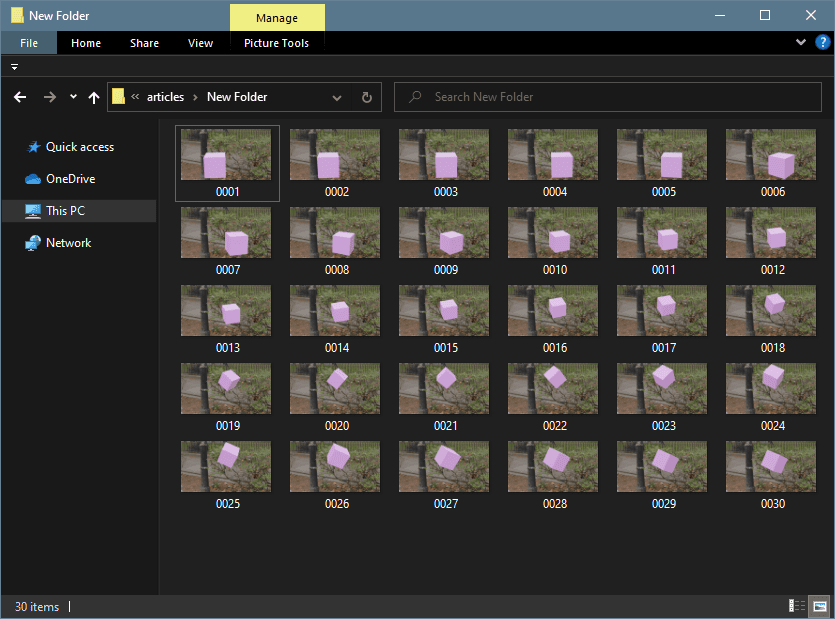This screenshot has height=619, width=835.
Task: Expand the address bar history dropdown
Action: click(x=337, y=97)
